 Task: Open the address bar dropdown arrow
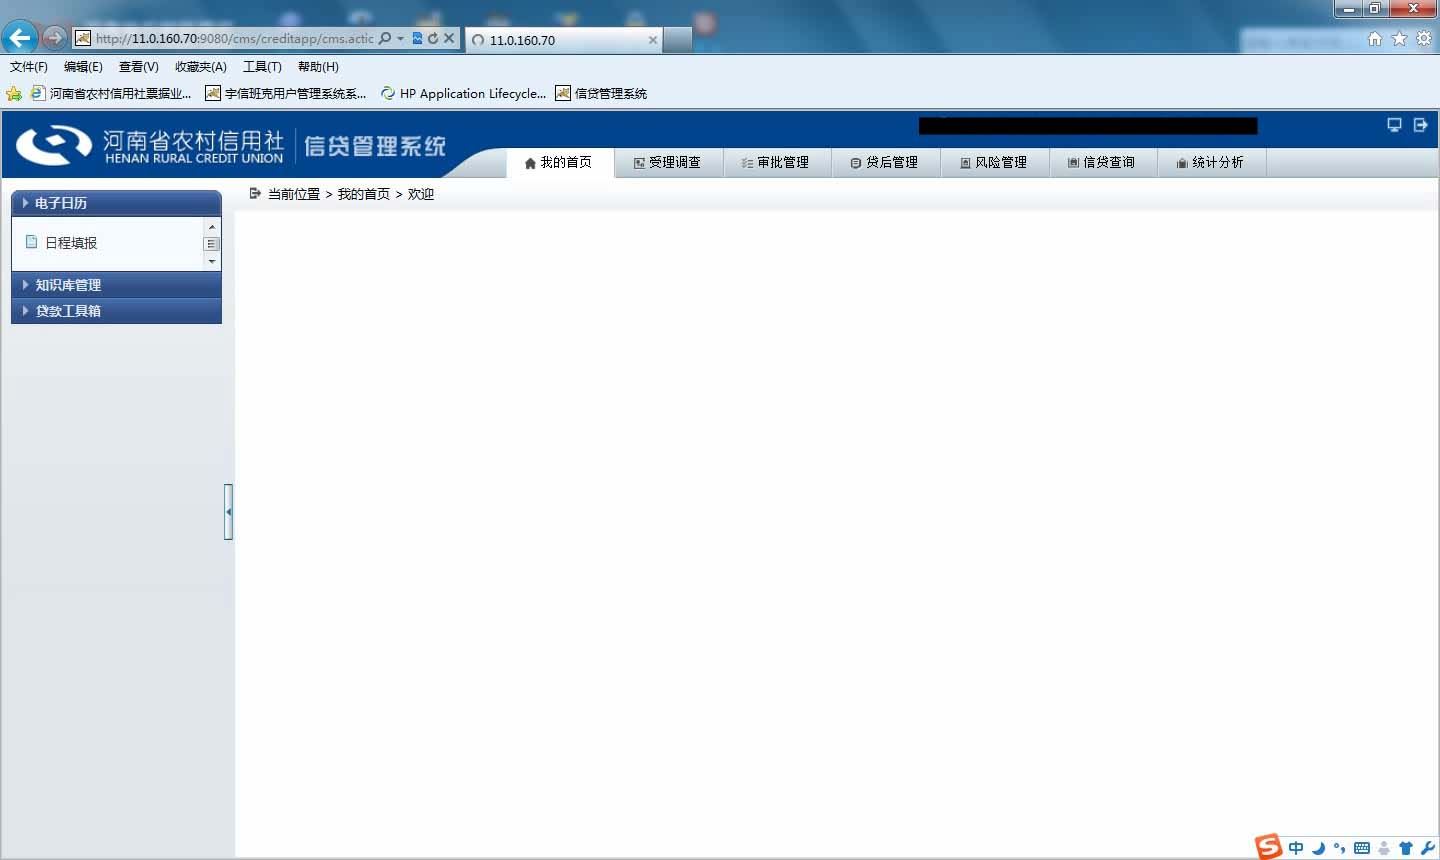coord(401,38)
